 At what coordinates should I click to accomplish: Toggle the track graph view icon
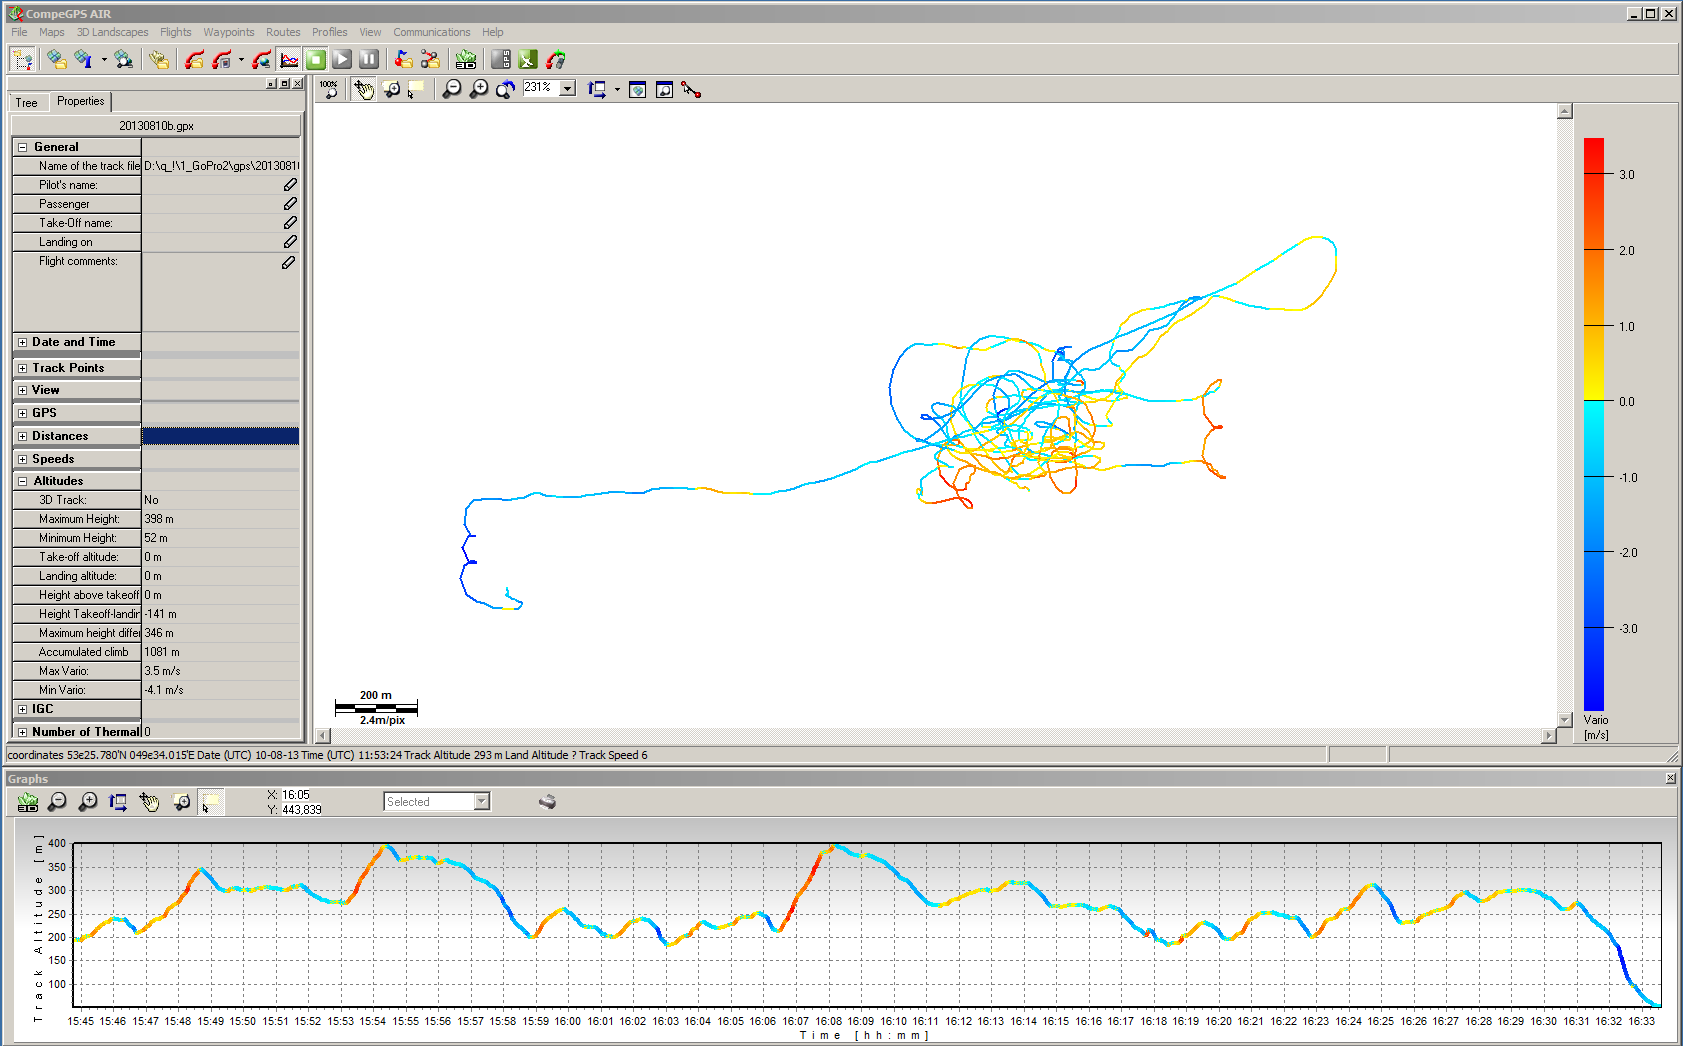coord(289,60)
